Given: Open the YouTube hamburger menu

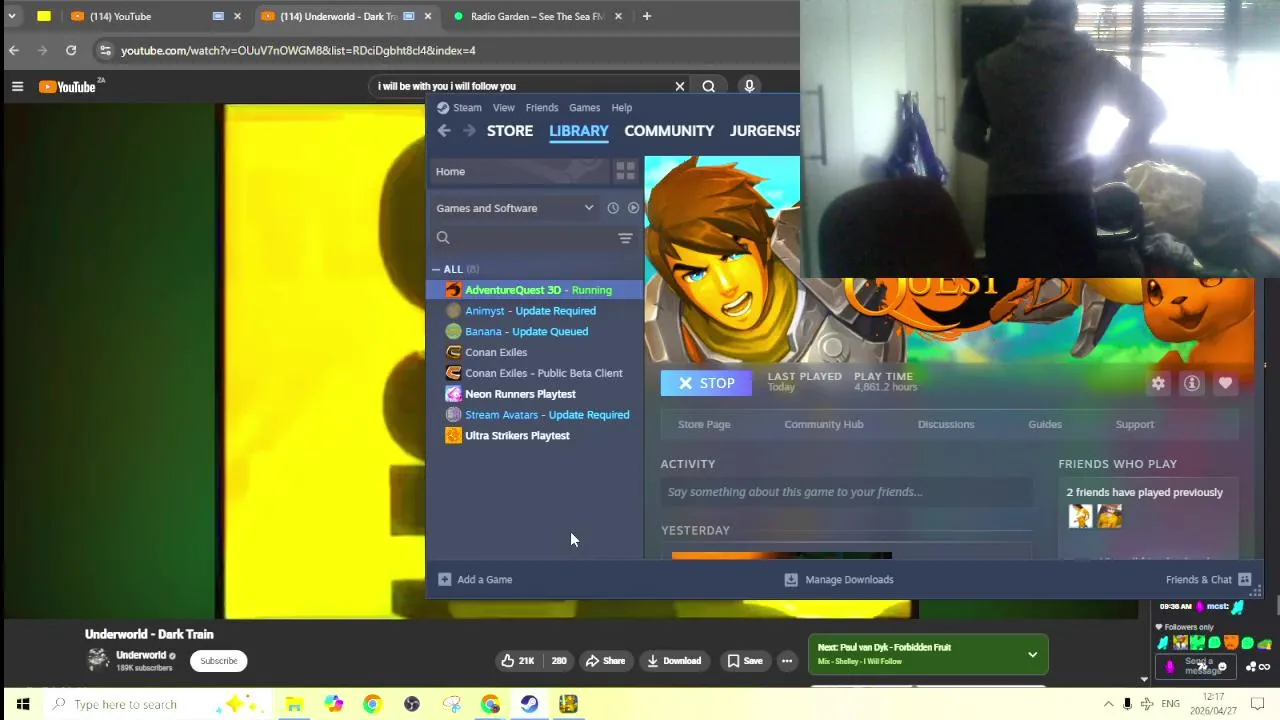Looking at the screenshot, I should (17, 87).
